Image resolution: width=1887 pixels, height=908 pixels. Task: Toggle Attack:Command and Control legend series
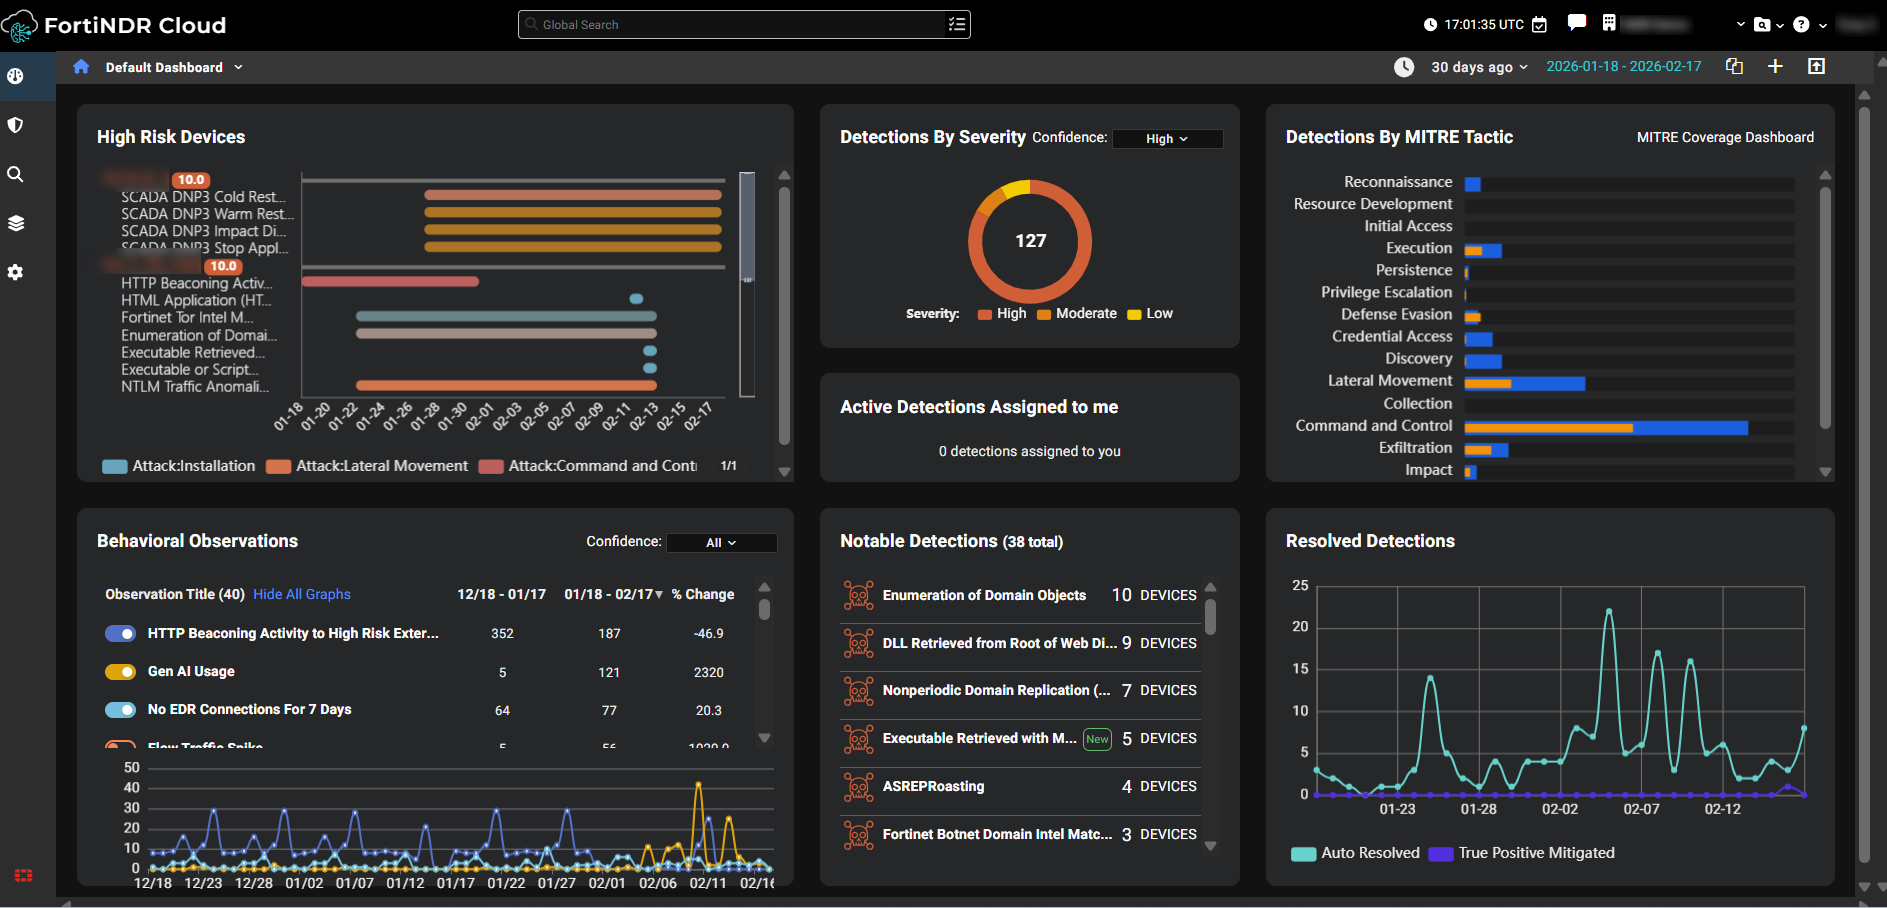(588, 466)
